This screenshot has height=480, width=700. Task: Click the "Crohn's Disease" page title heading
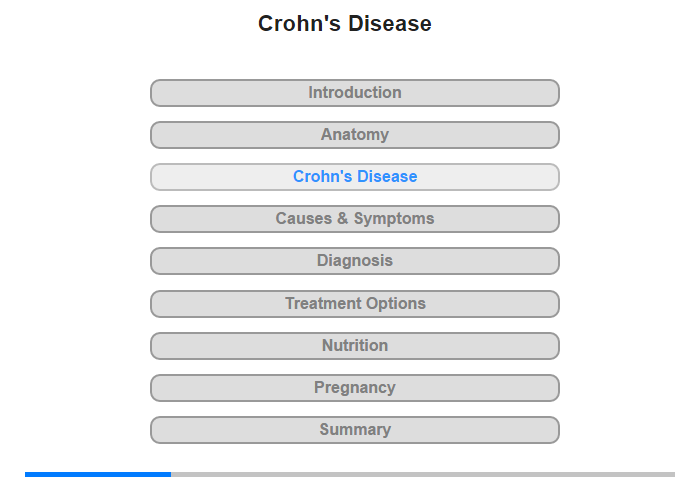pos(345,24)
